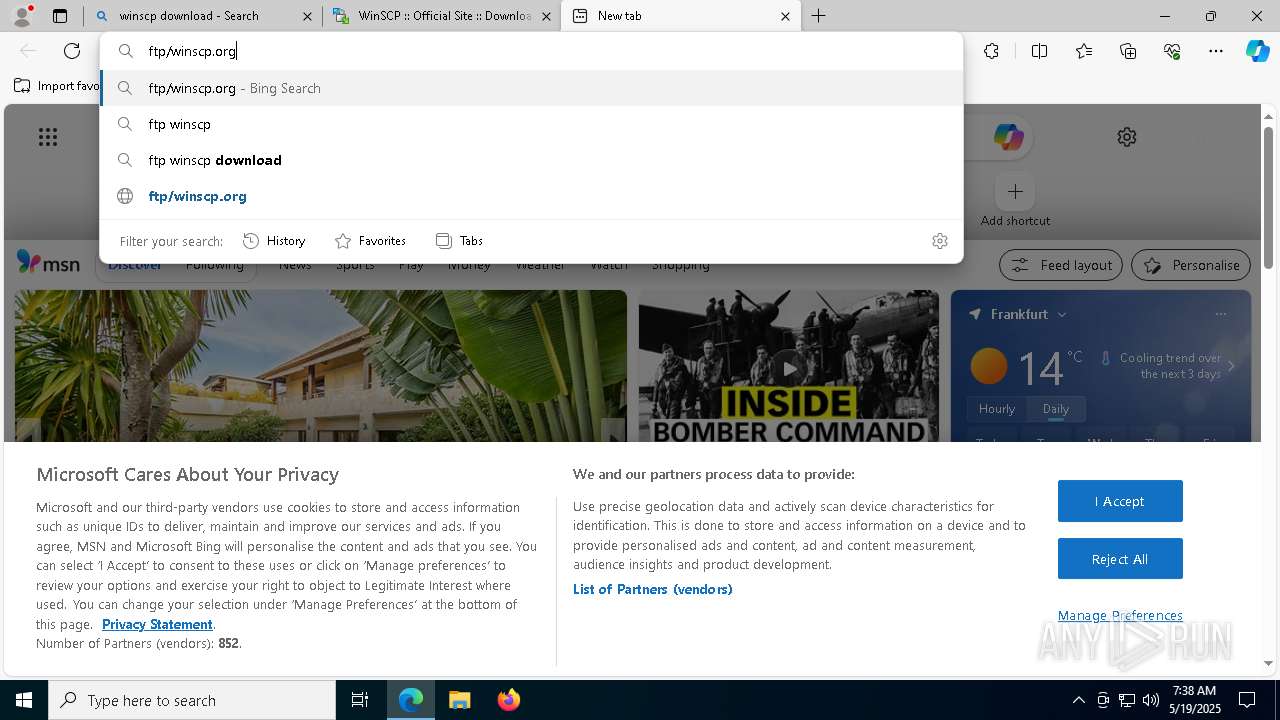The width and height of the screenshot is (1280, 720).
Task: Open the weather card ellipsis options
Action: (1220, 314)
